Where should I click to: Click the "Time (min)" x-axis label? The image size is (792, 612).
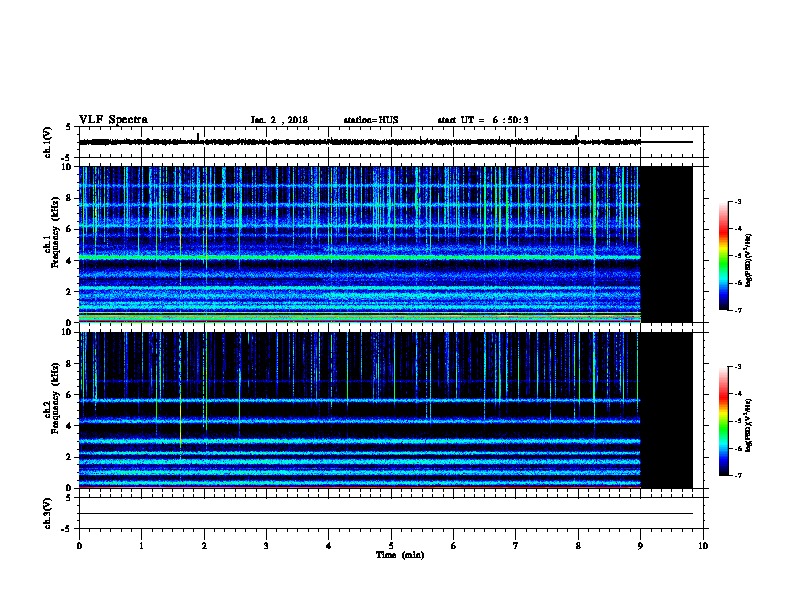[400, 555]
